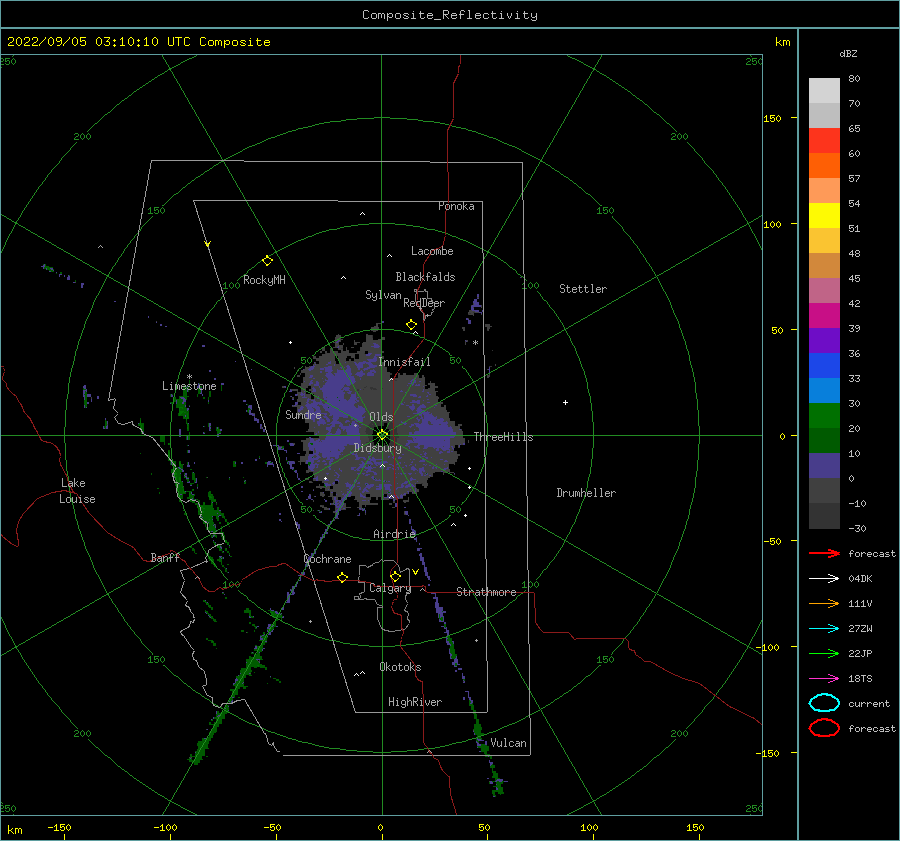
Task: Click the 39 dBZ purple swatch
Action: (x=824, y=340)
